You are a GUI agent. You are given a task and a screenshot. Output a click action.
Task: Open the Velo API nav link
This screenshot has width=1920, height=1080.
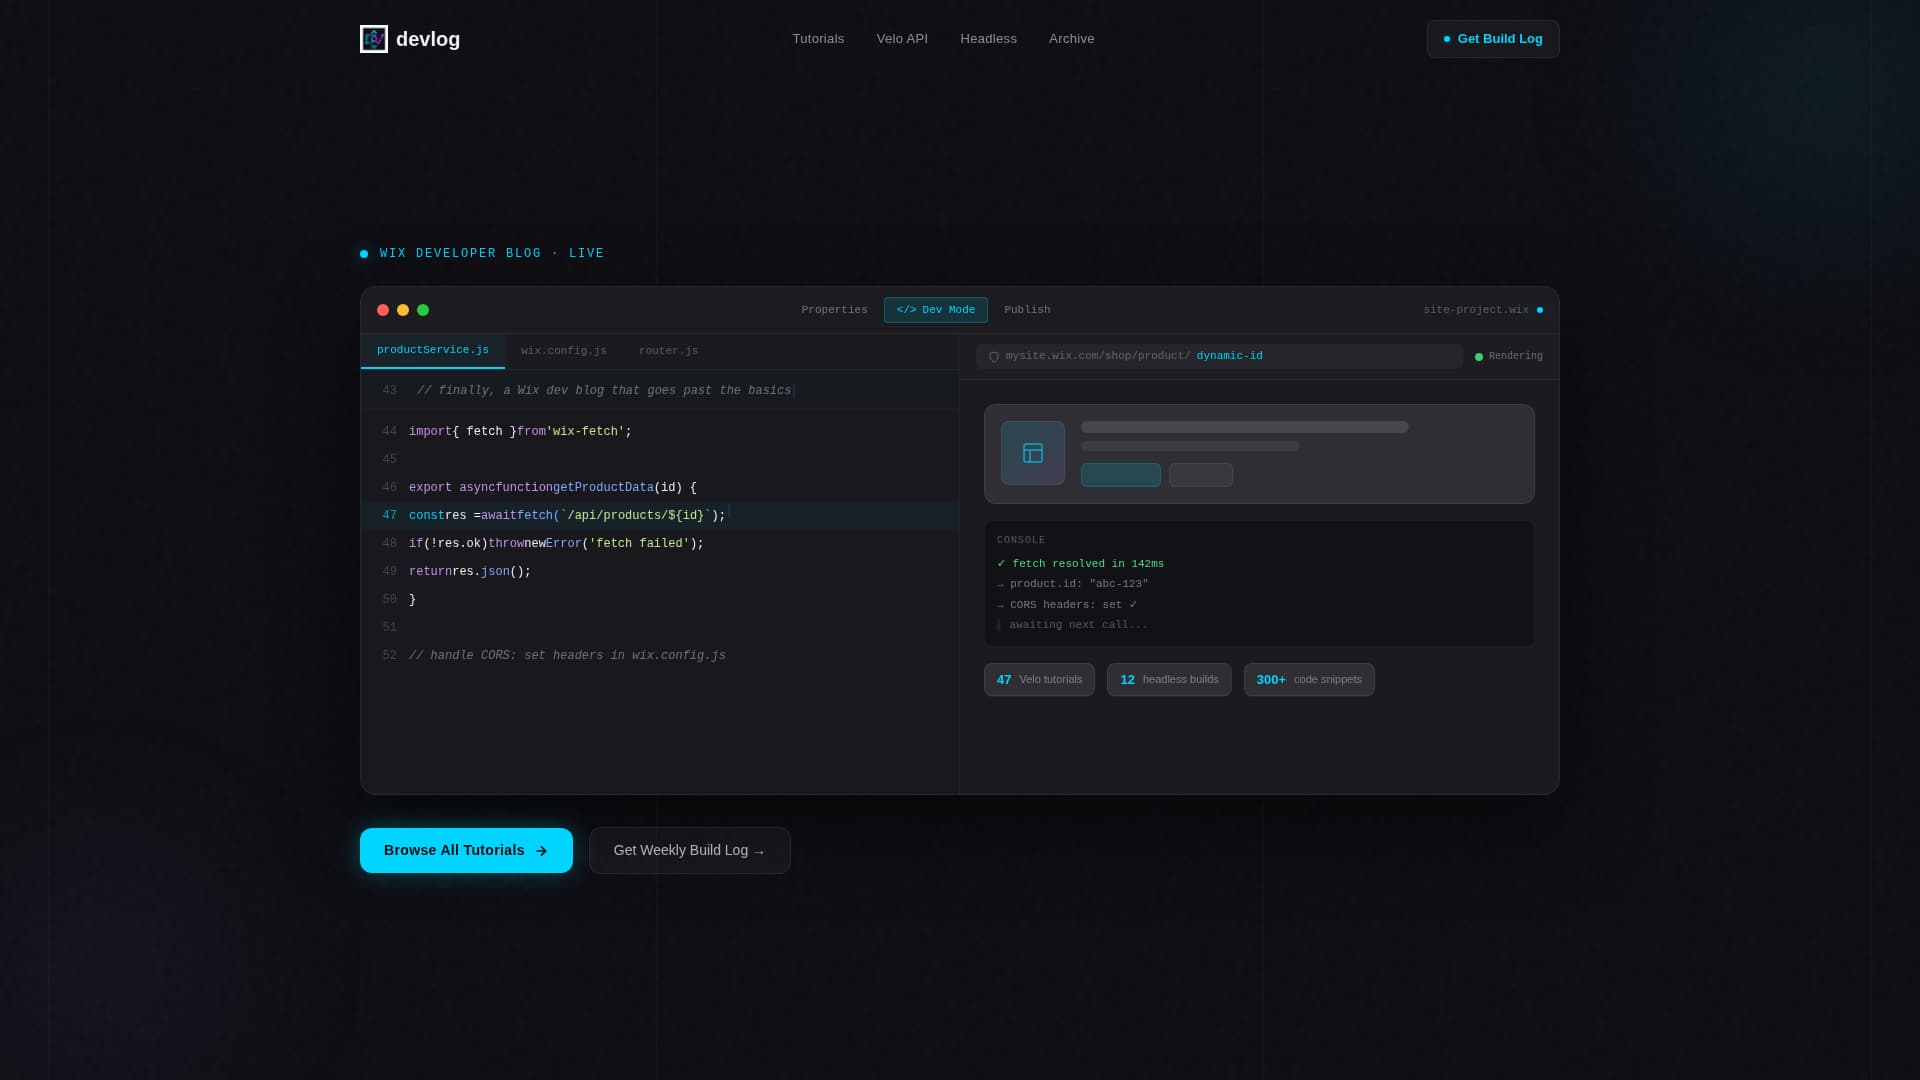point(902,39)
